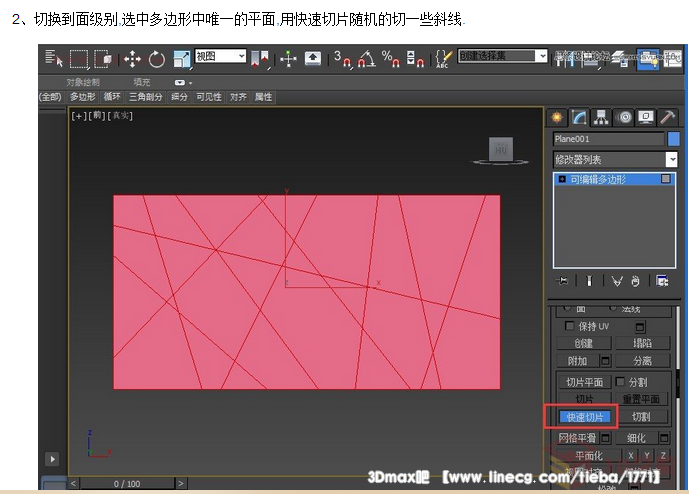The image size is (689, 494).
Task: Open the Utilities hammer panel tab
Action: [x=667, y=117]
